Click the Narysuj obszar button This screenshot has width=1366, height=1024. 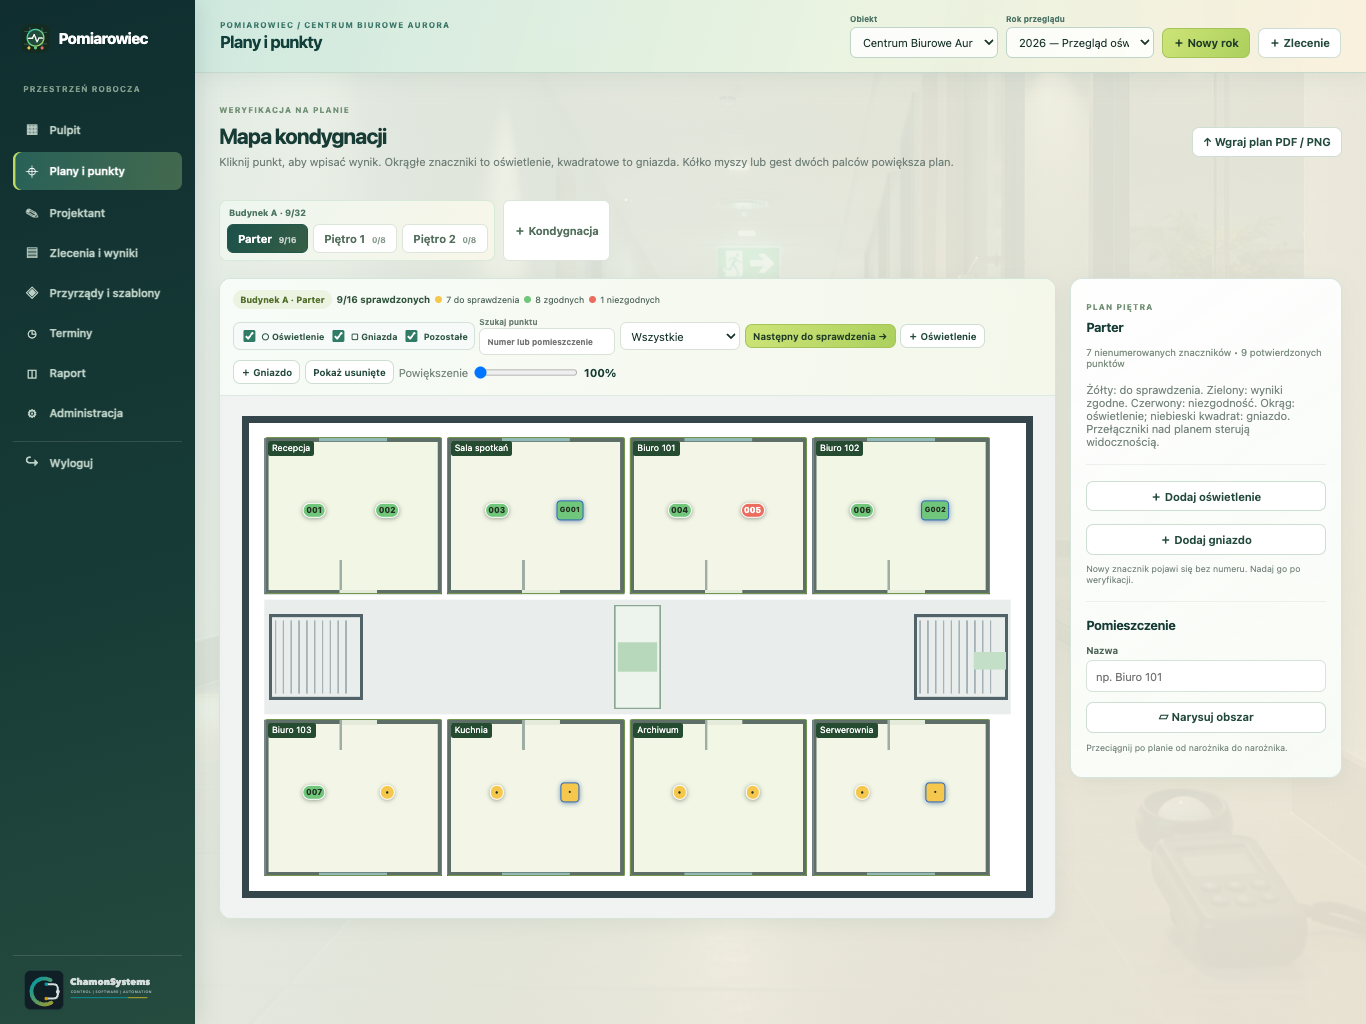[x=1206, y=717]
